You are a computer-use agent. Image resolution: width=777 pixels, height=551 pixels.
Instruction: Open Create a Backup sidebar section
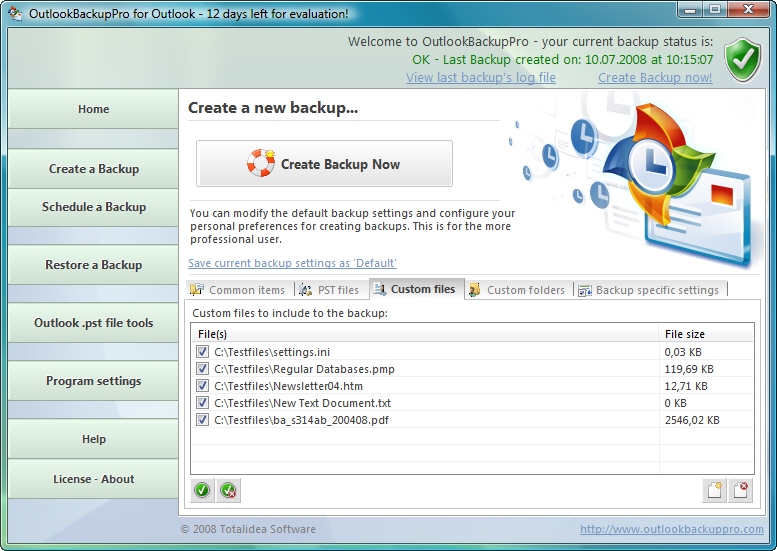tap(93, 168)
